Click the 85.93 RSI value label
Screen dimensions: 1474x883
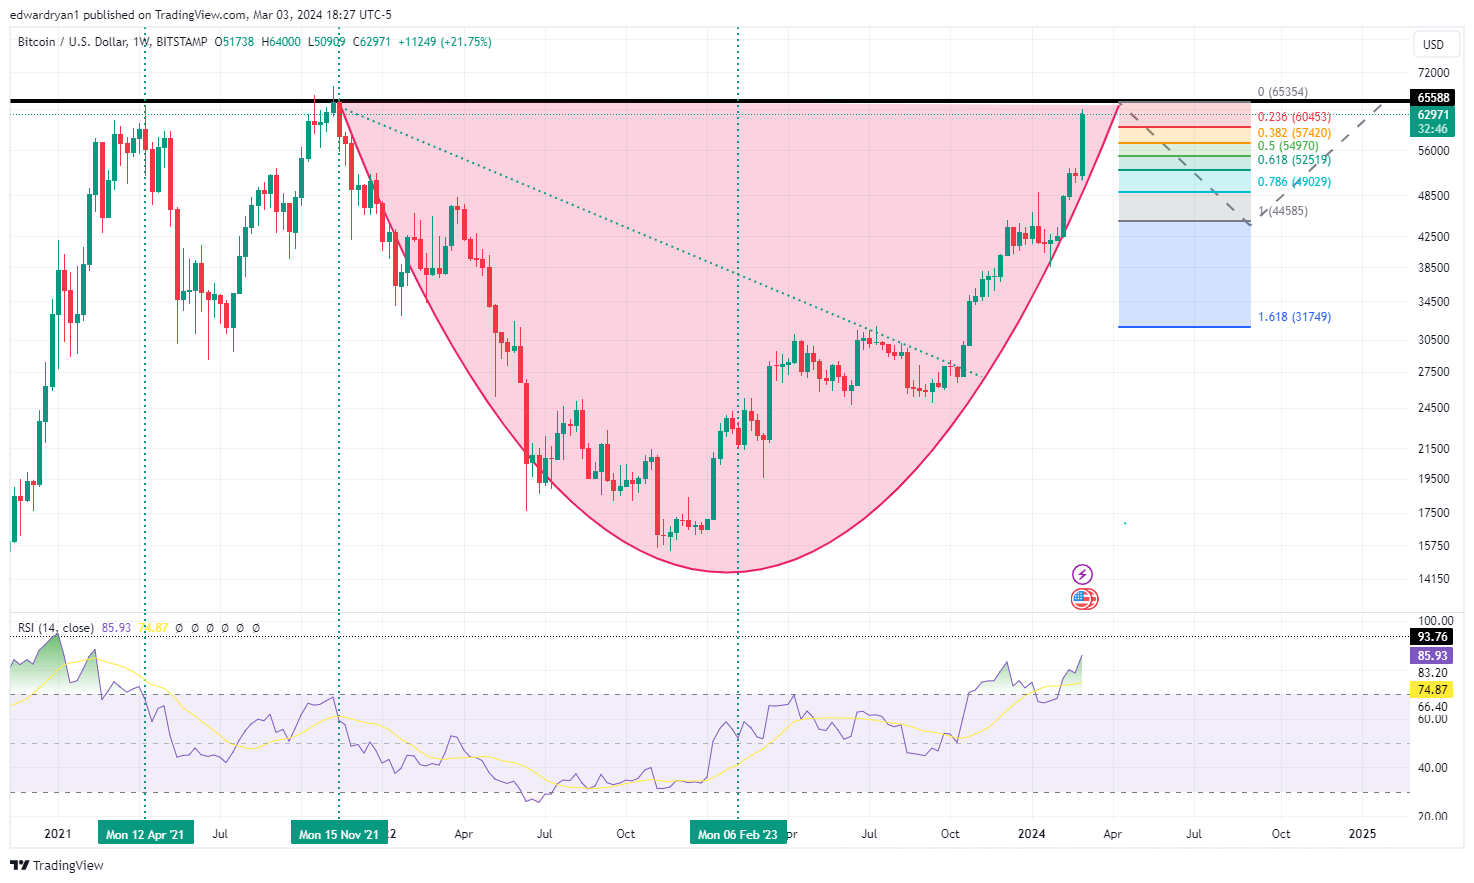click(x=1433, y=656)
